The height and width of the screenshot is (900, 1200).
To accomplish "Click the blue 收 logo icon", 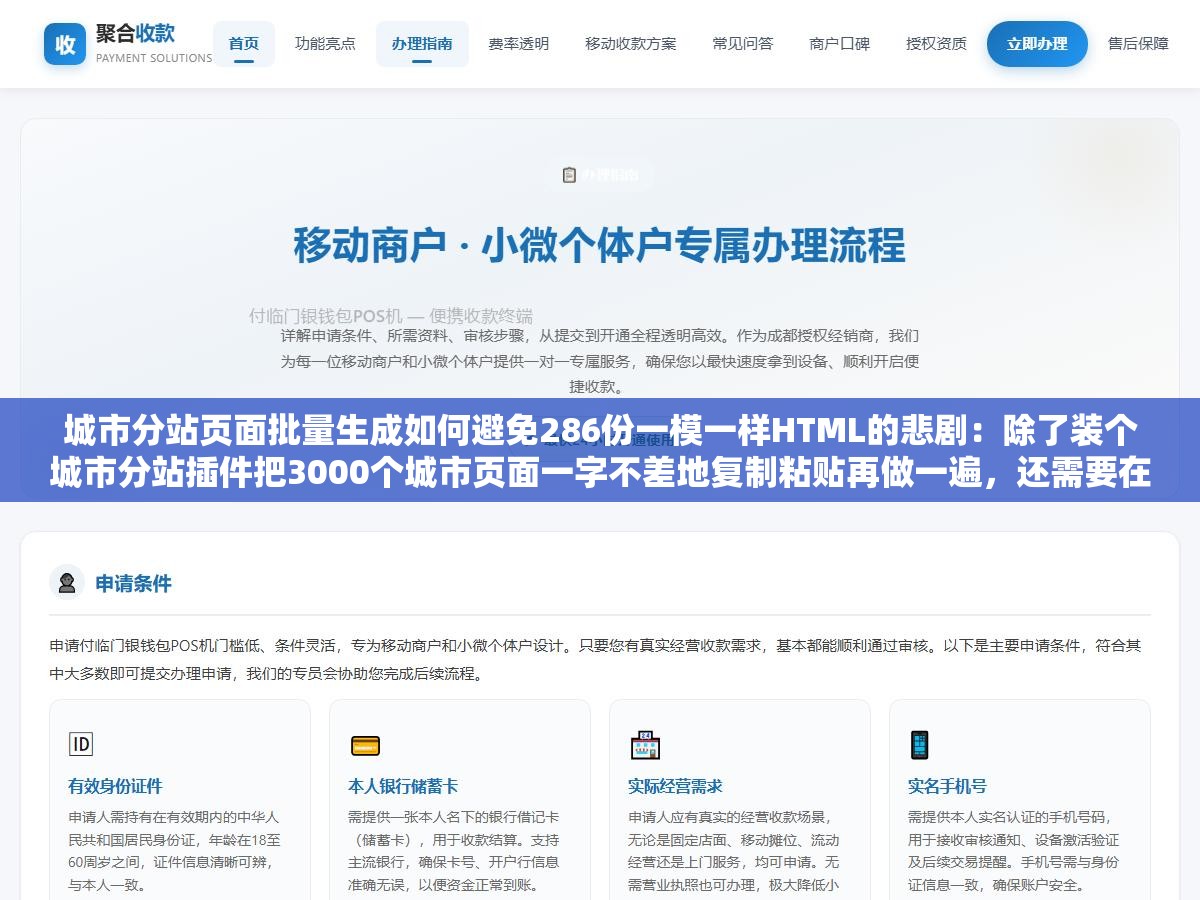I will pos(65,44).
